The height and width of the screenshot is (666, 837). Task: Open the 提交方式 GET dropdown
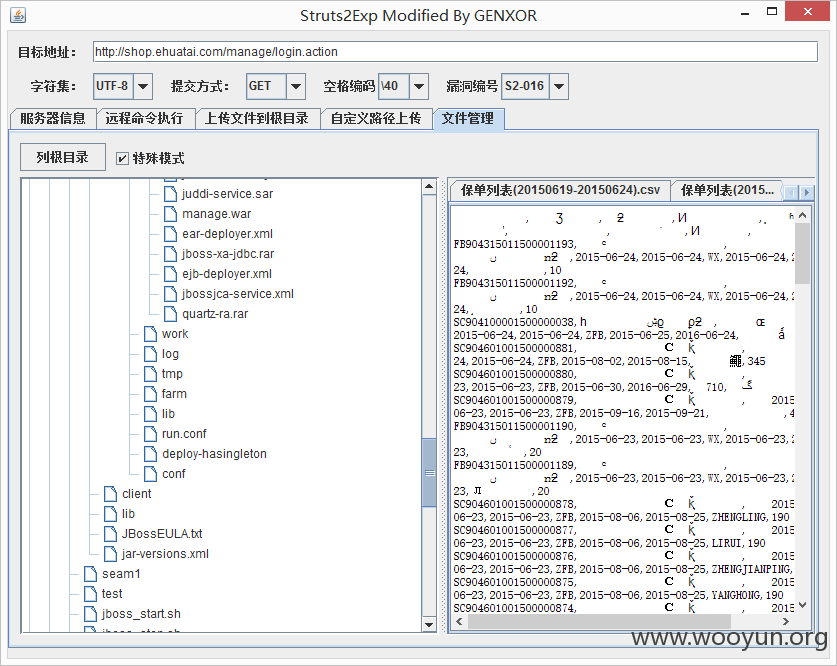(296, 86)
